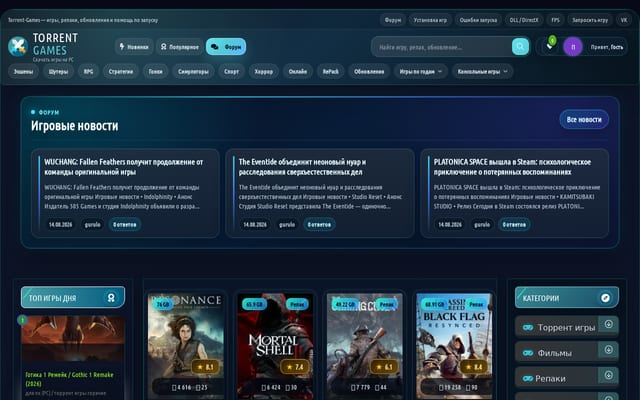The width and height of the screenshot is (640, 400).
Task: Open the favorites heart icon with green badge
Action: (549, 46)
